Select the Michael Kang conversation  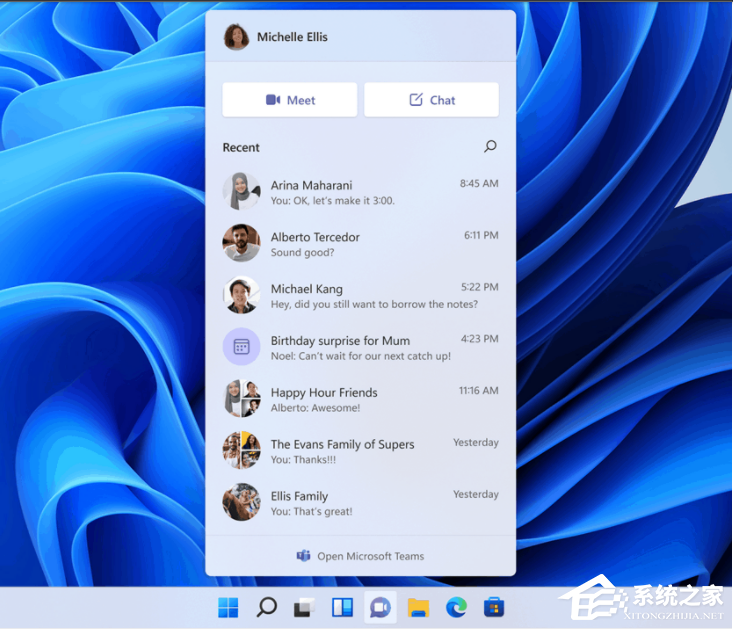coord(360,296)
